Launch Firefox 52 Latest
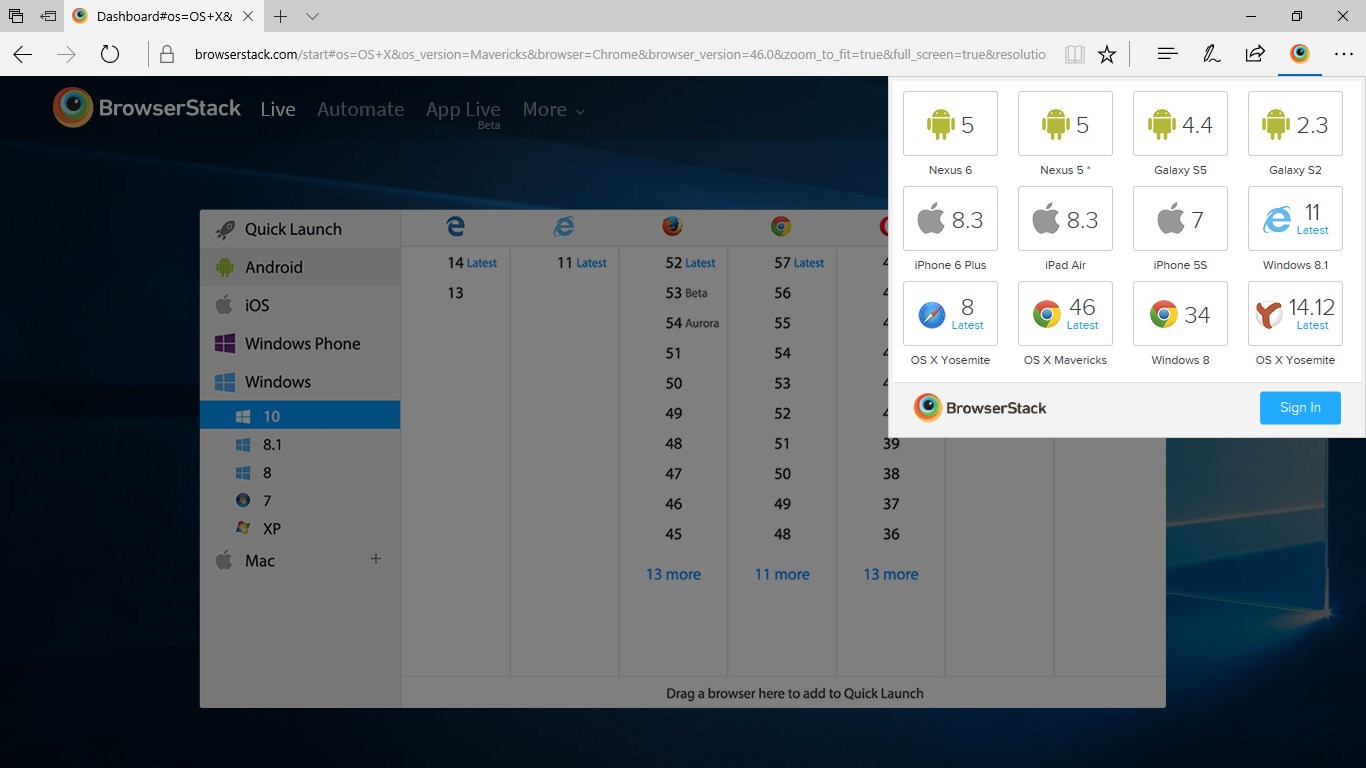The width and height of the screenshot is (1366, 768). pos(690,263)
